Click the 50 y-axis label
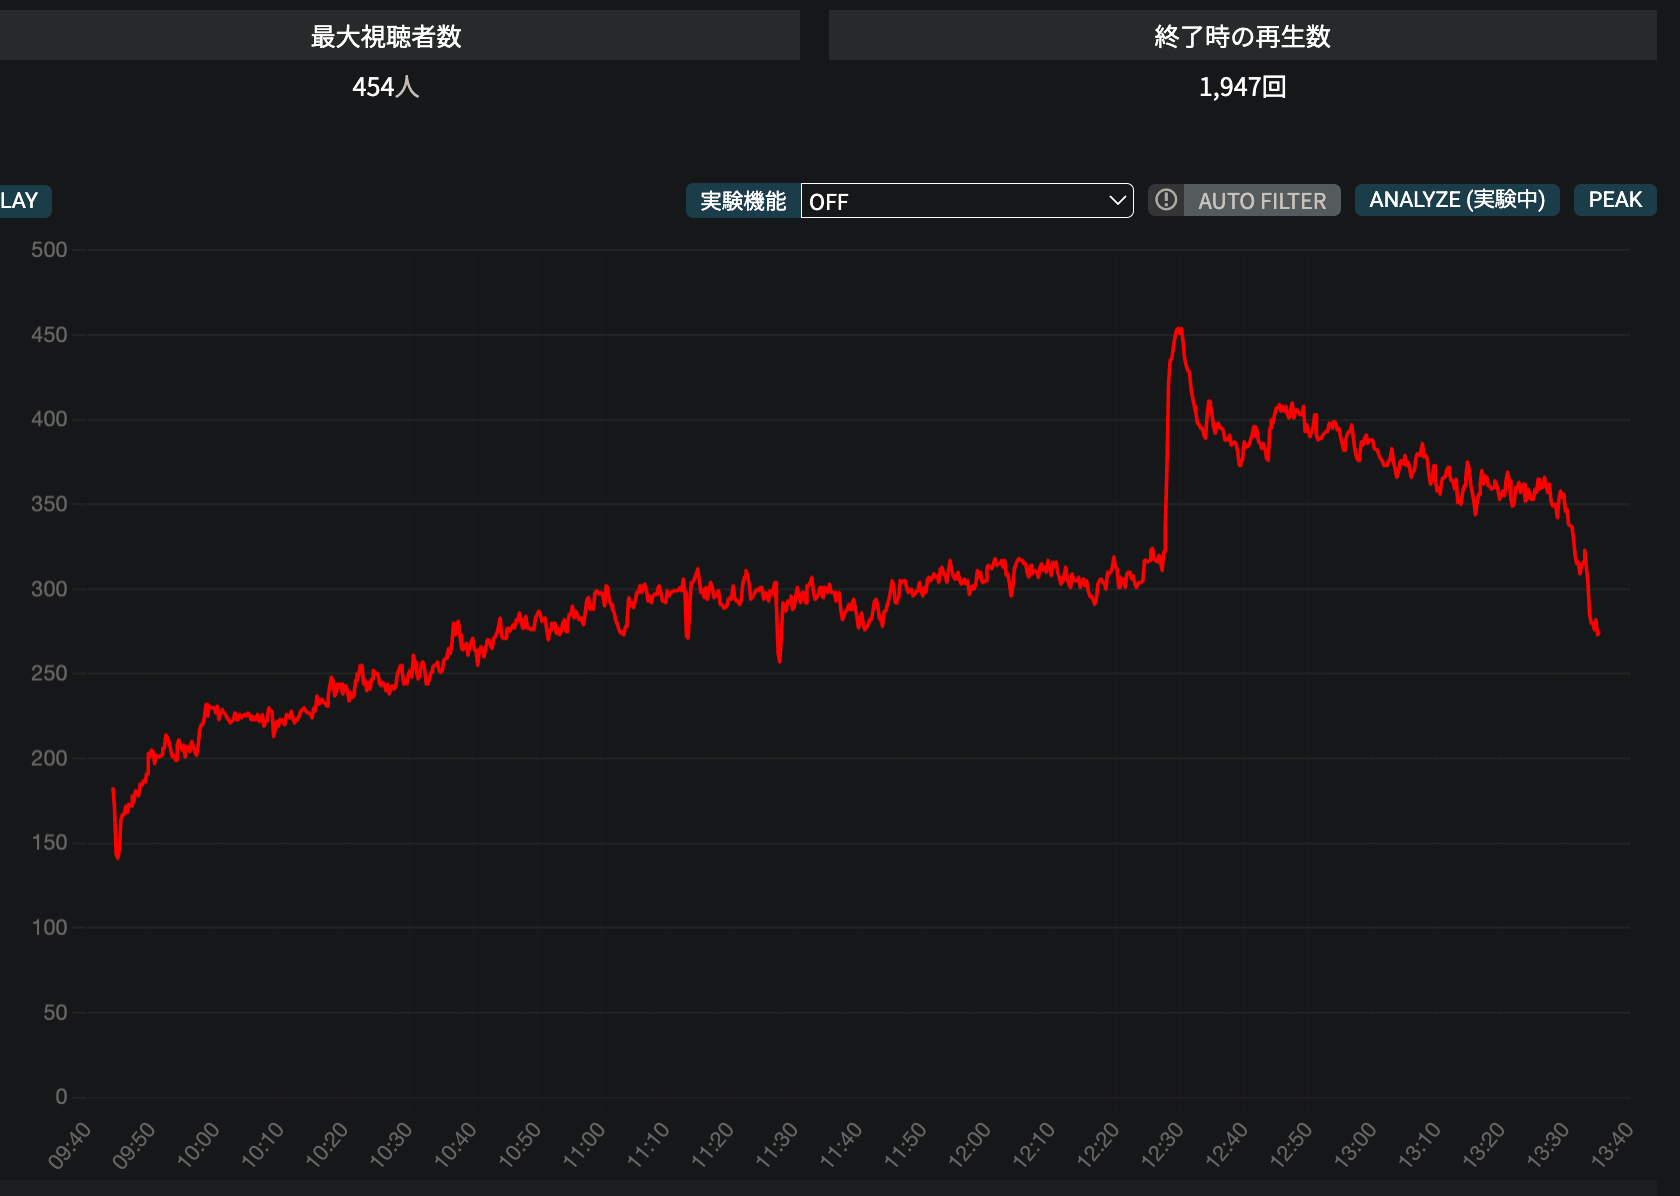The image size is (1680, 1196). click(x=55, y=1012)
